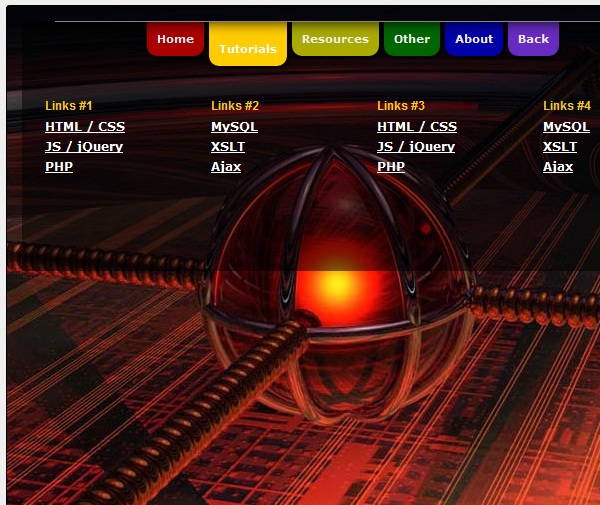Click the PHP link under Links #1
This screenshot has height=505, width=600.
click(x=59, y=167)
